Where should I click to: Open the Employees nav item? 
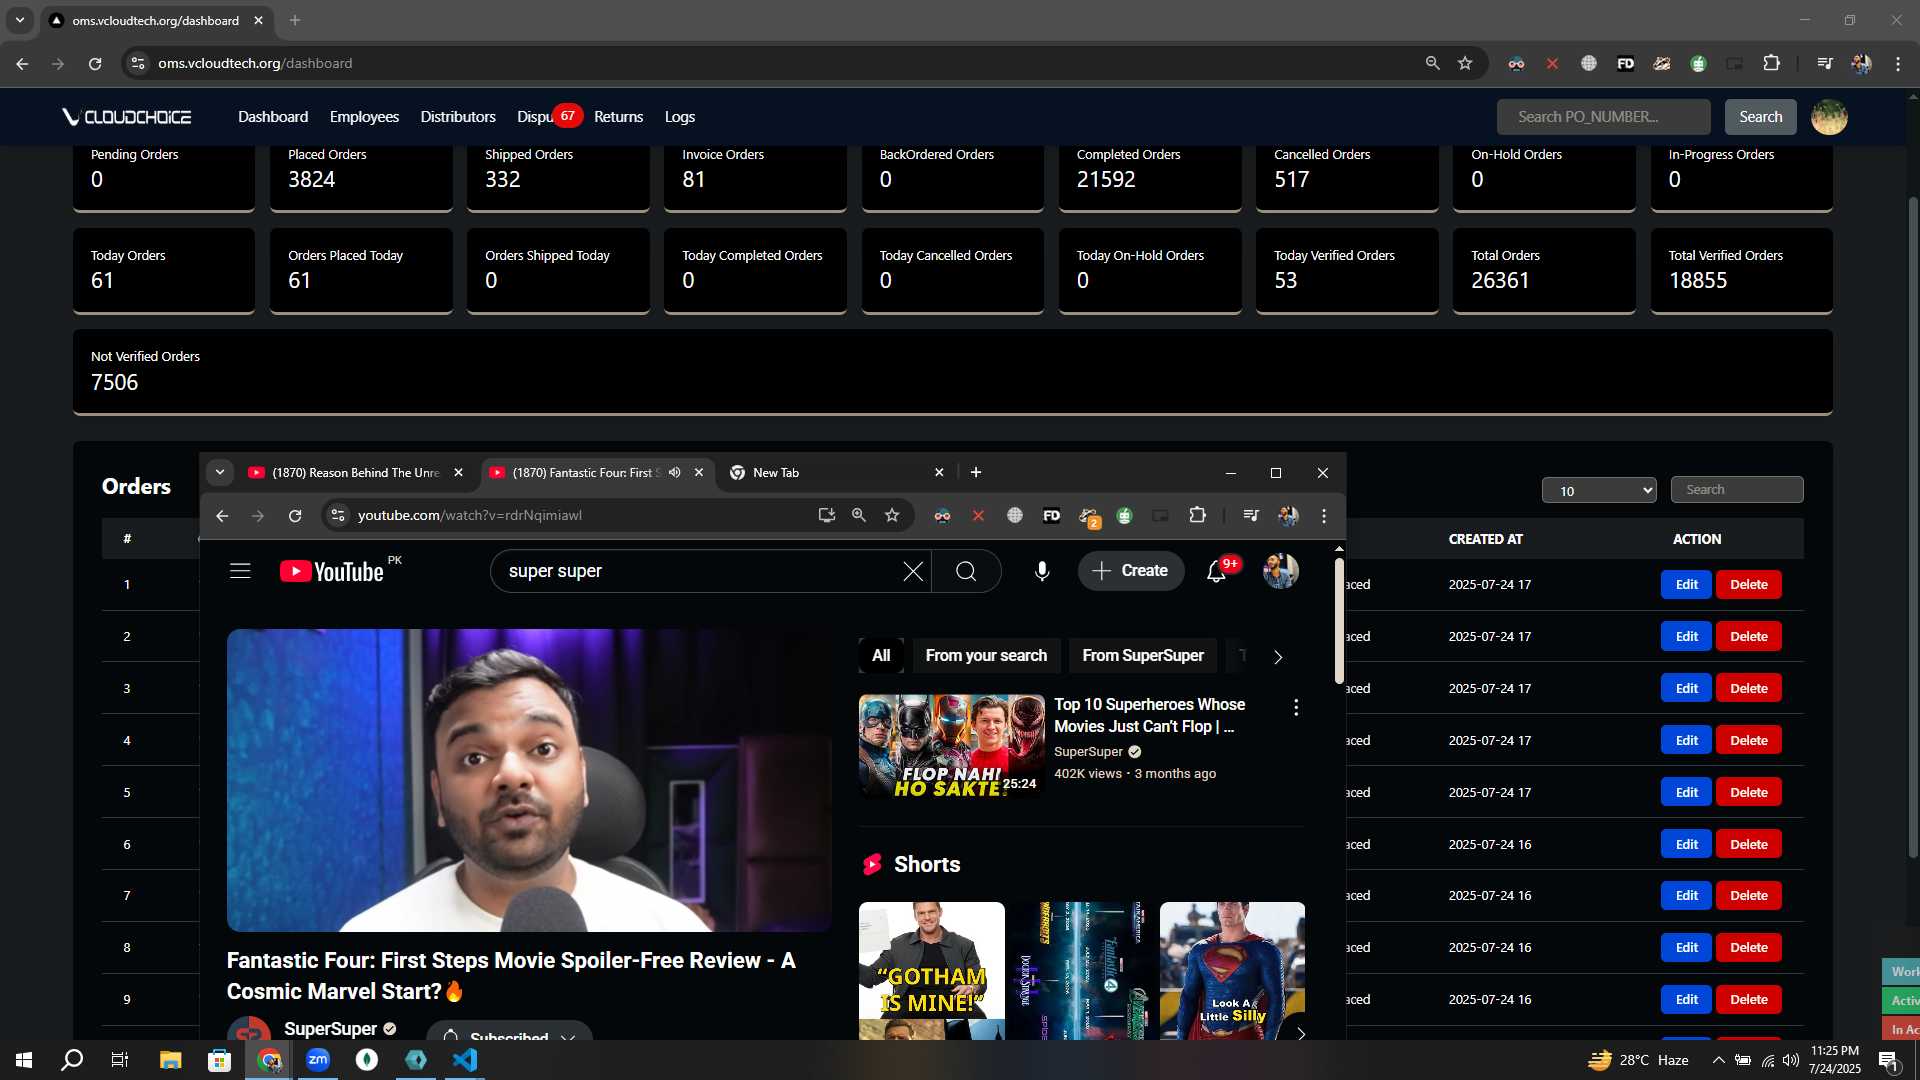tap(364, 117)
